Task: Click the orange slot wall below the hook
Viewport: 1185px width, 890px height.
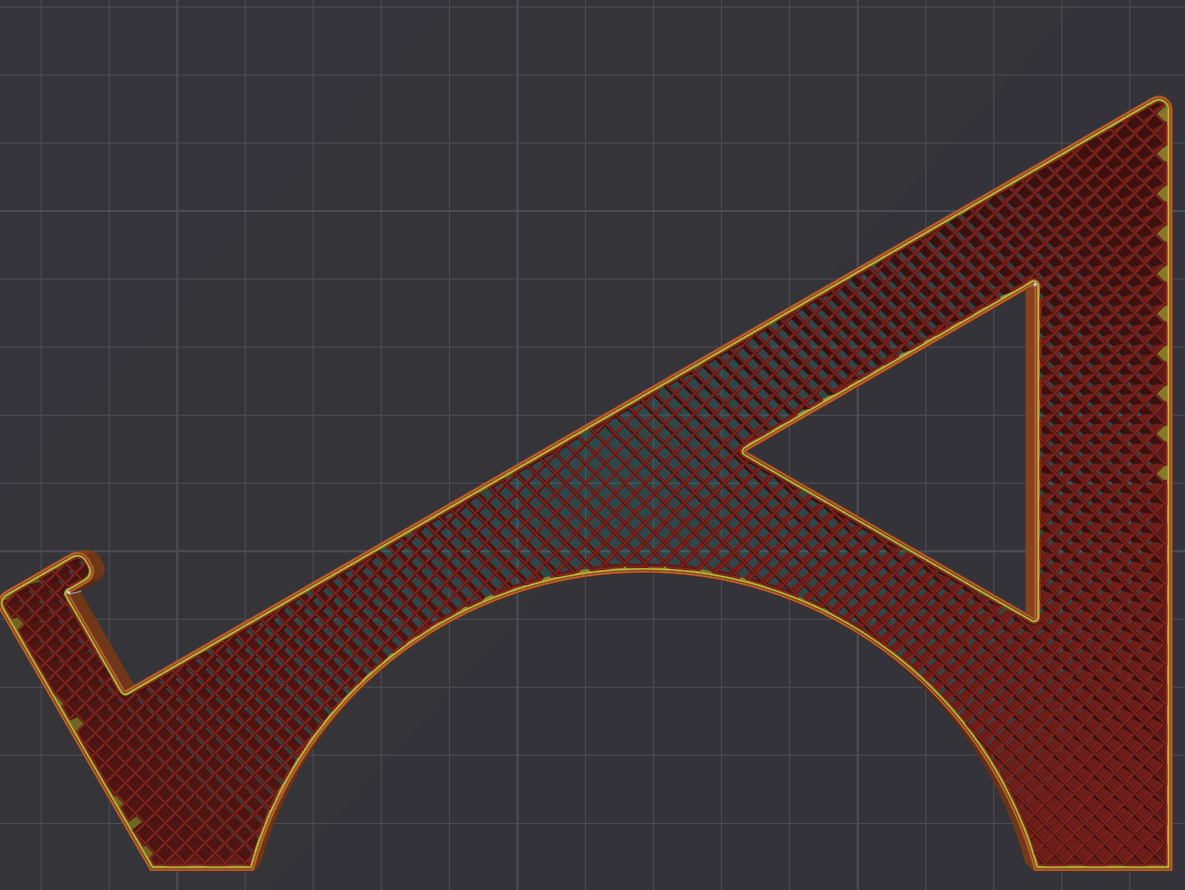Action: pos(104,640)
